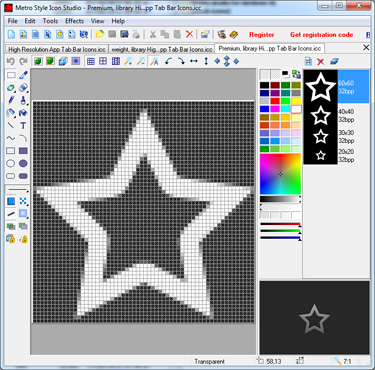Screen dimensions: 375x370
Task: Click the Redo arrow icon
Action: click(x=23, y=61)
